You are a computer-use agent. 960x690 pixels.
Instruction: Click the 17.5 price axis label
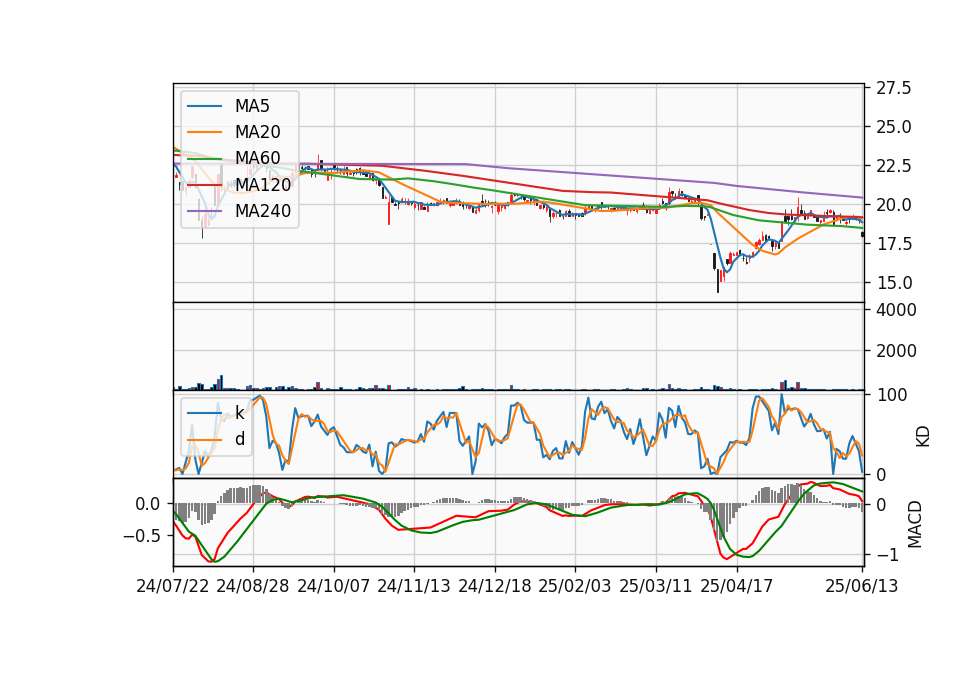[x=893, y=244]
